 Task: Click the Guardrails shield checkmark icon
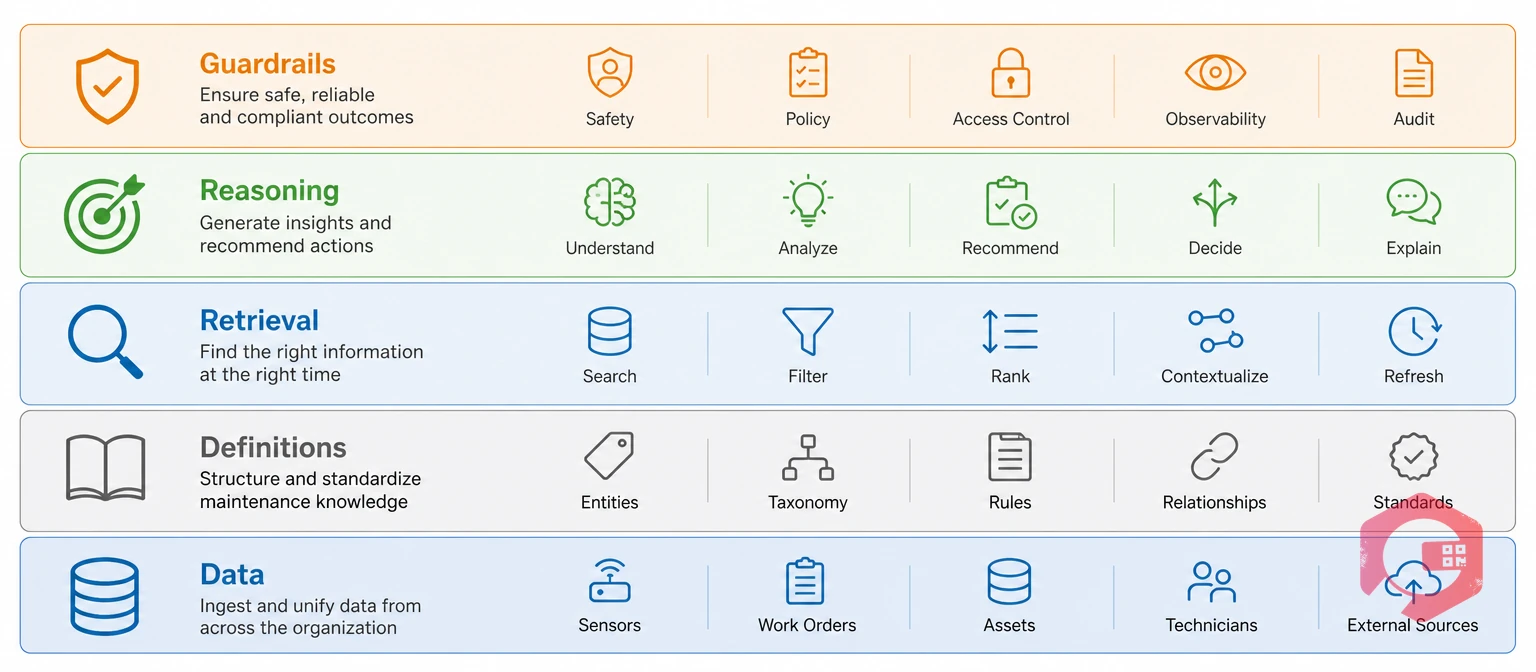107,86
